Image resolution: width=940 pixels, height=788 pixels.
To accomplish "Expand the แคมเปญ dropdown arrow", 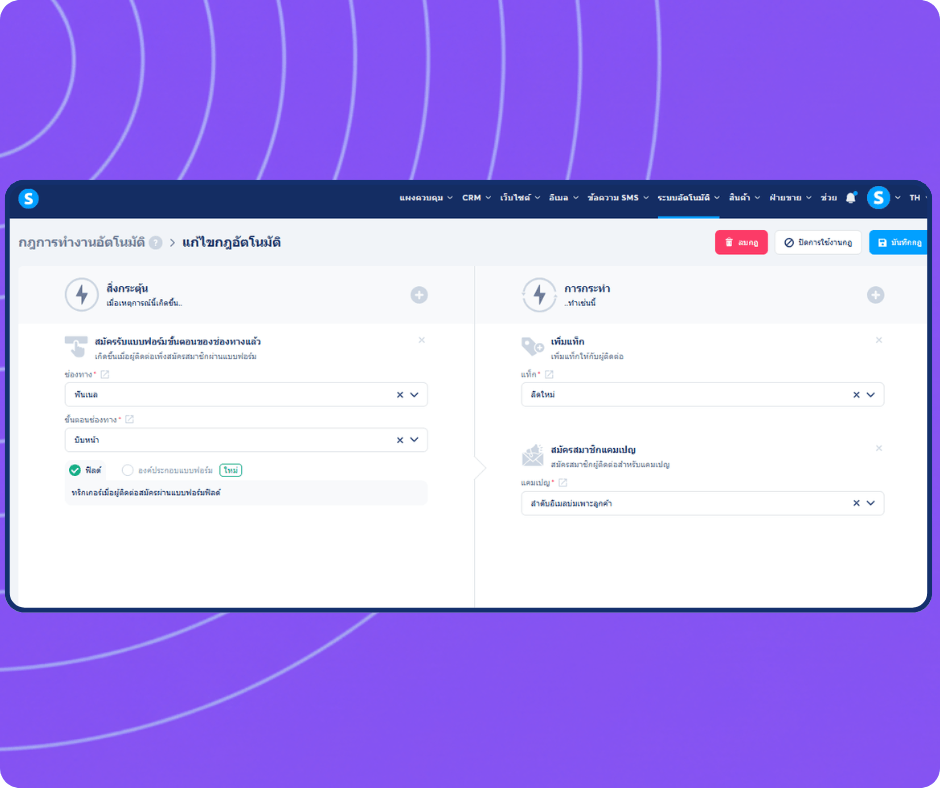I will pyautogui.click(x=870, y=503).
